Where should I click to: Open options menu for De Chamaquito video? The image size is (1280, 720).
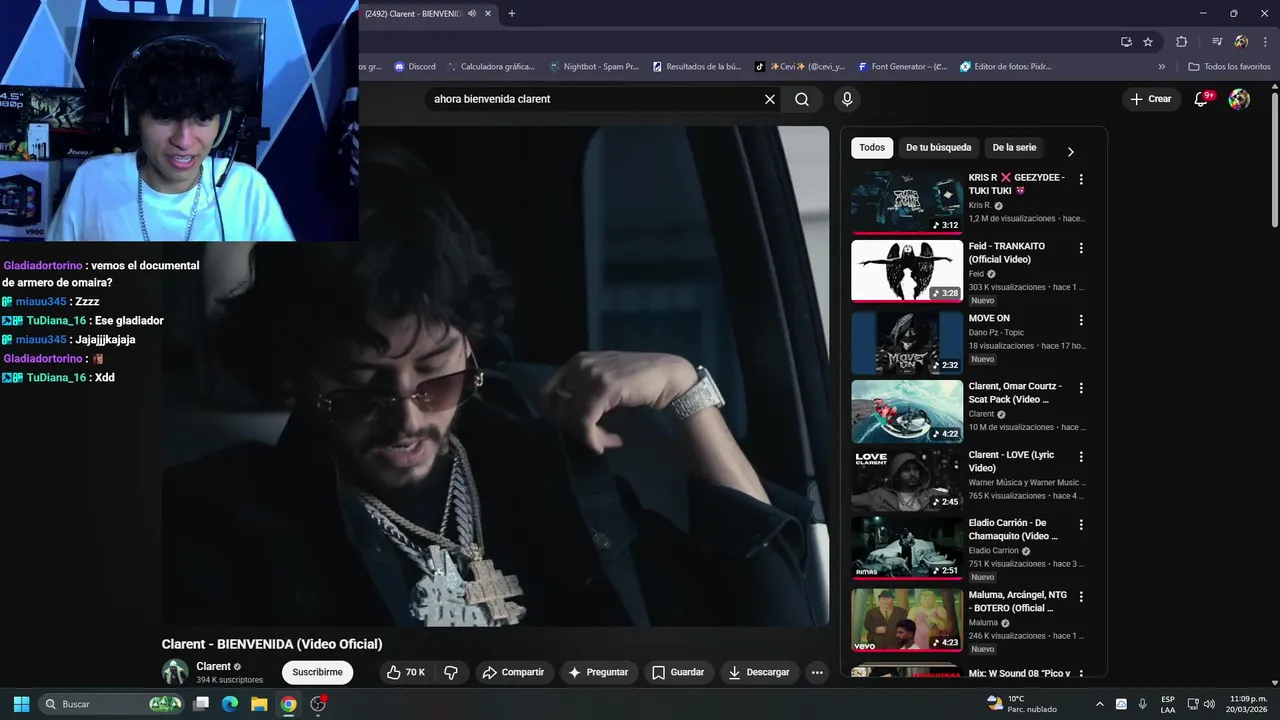tap(1080, 524)
